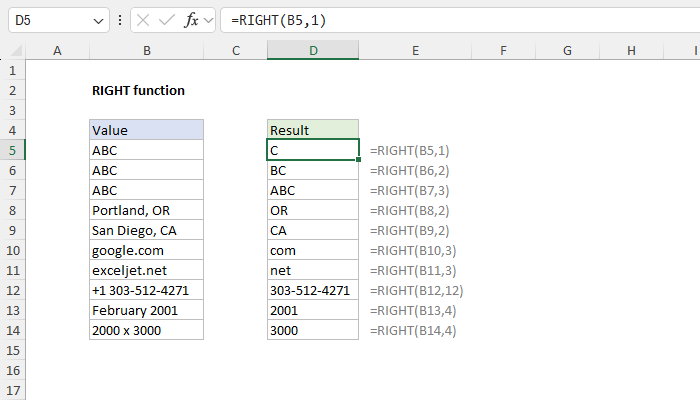The height and width of the screenshot is (400, 700).
Task: Select row 10 header
Action: 12,250
